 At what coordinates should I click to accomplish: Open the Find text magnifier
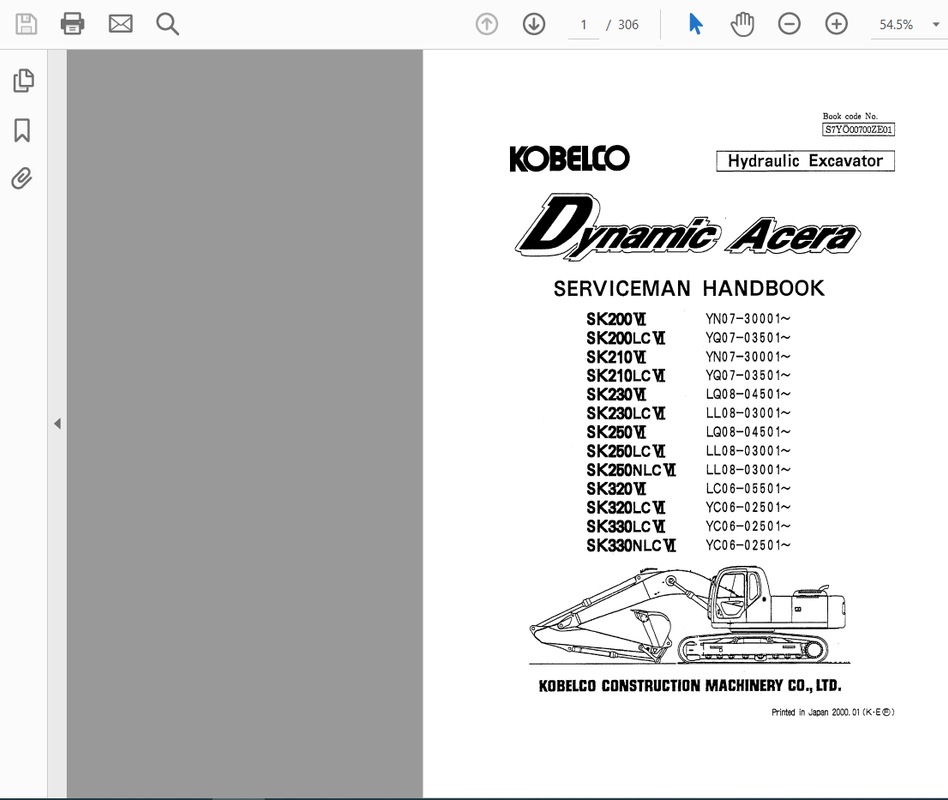(167, 25)
